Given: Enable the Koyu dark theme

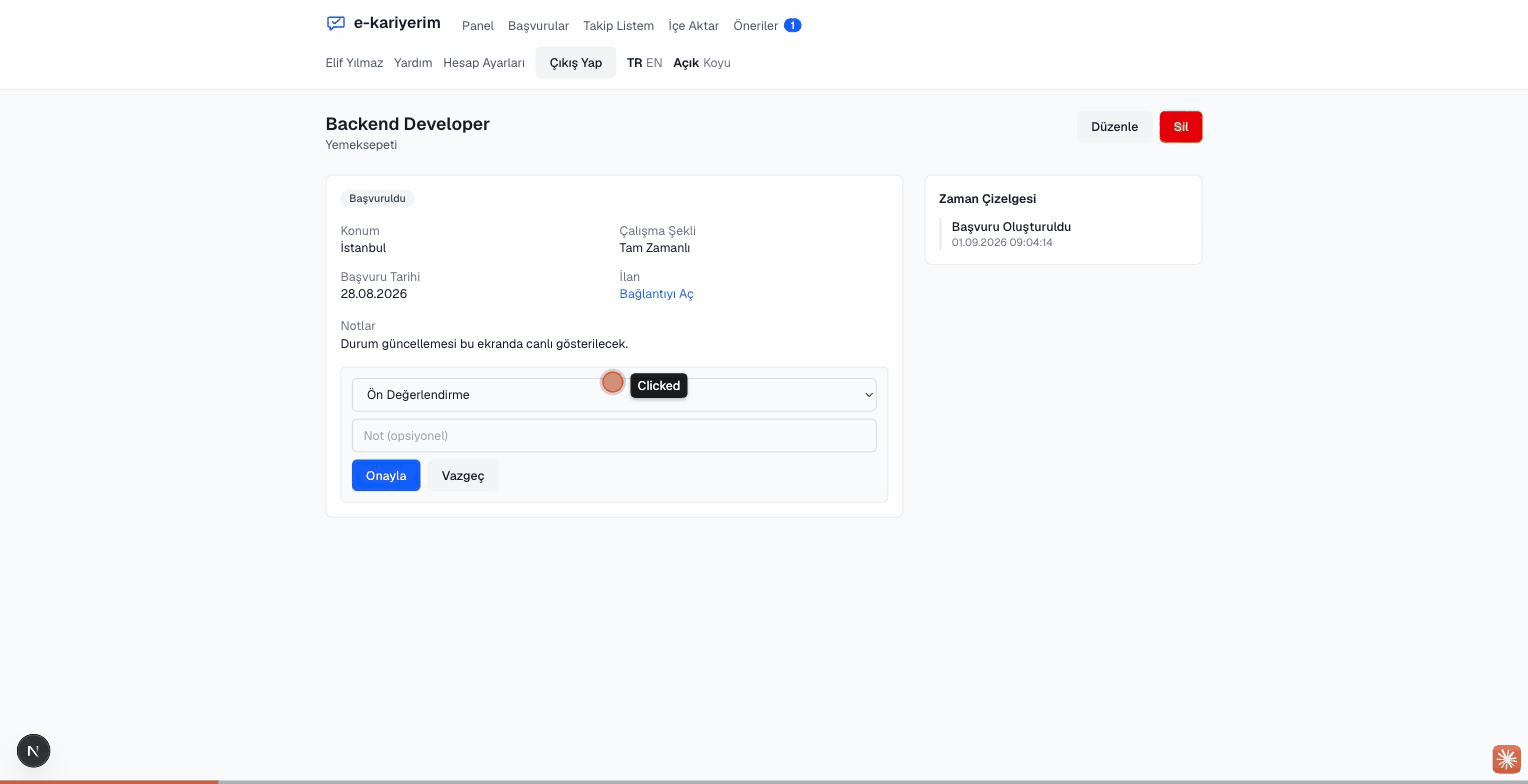Looking at the screenshot, I should click(x=717, y=63).
